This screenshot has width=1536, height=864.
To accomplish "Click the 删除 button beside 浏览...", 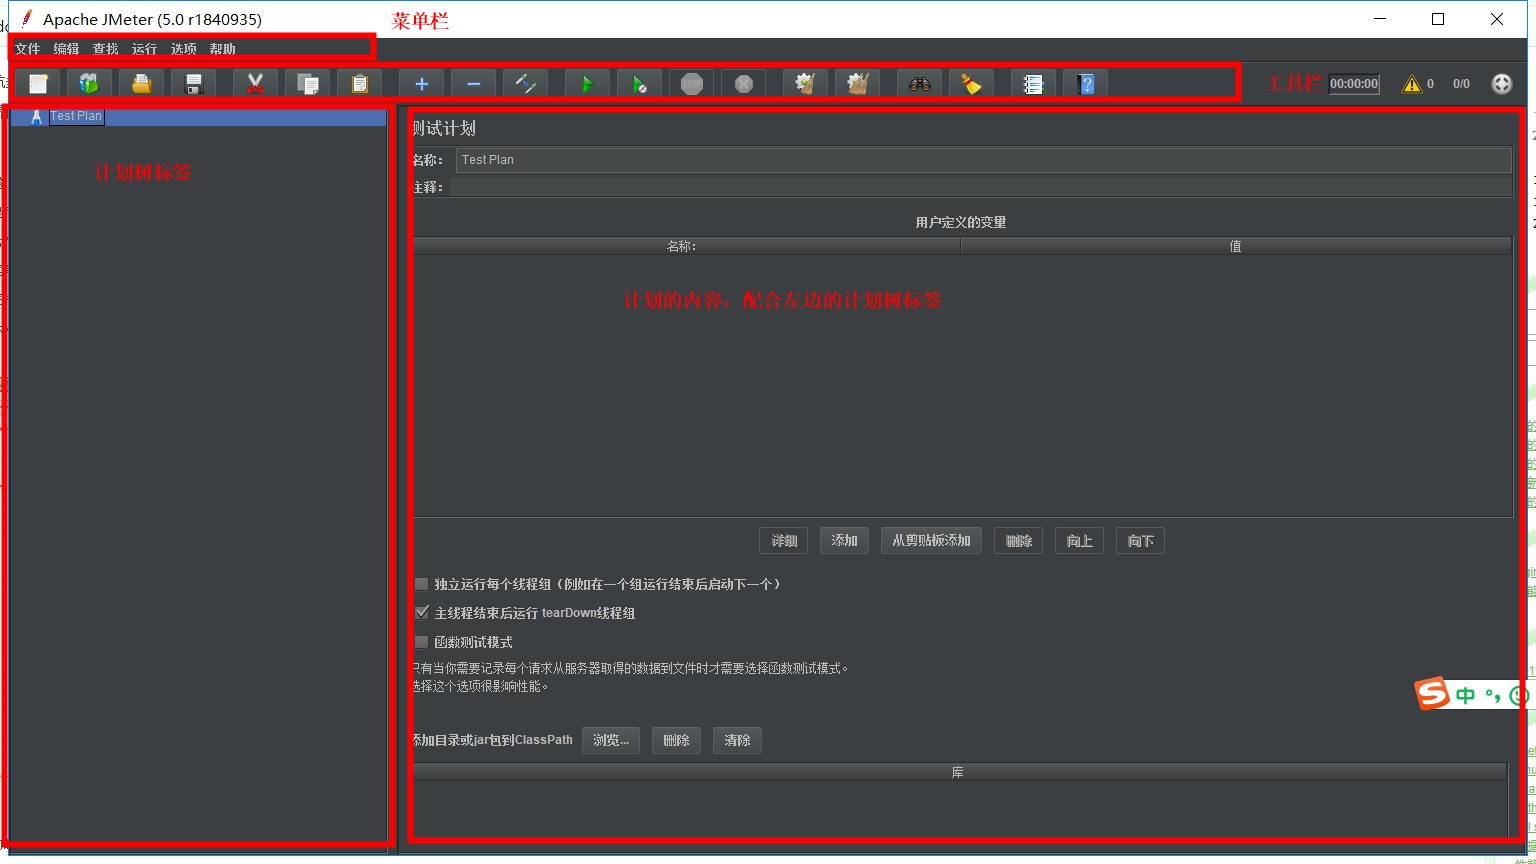I will (677, 741).
